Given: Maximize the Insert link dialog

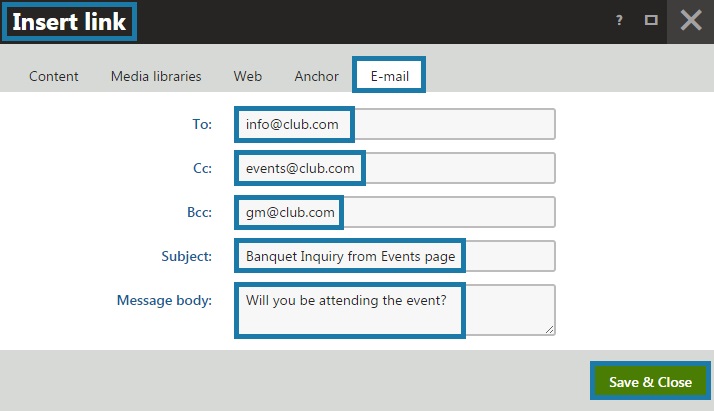Looking at the screenshot, I should [651, 20].
